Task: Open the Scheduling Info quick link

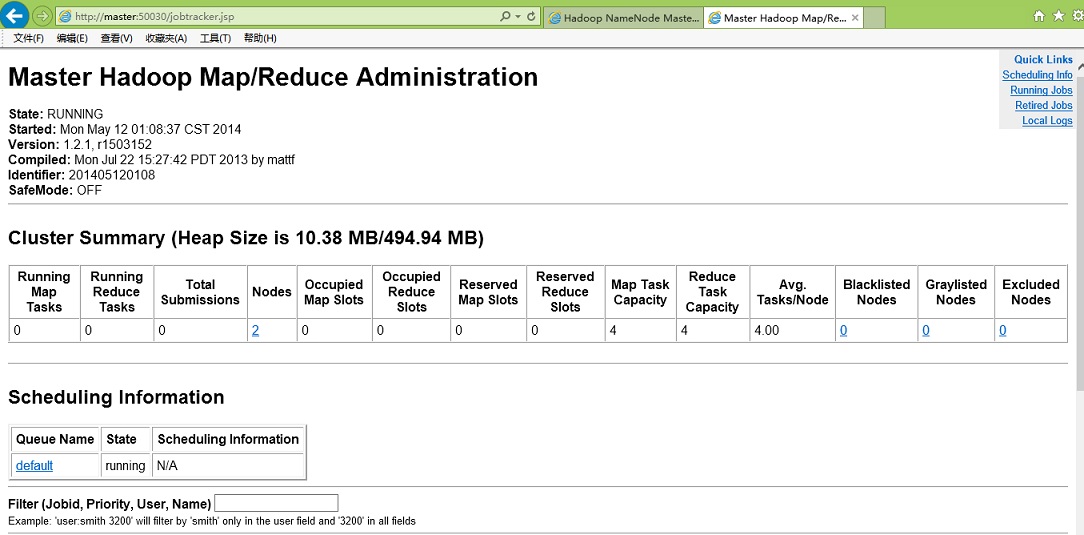Action: (1037, 75)
